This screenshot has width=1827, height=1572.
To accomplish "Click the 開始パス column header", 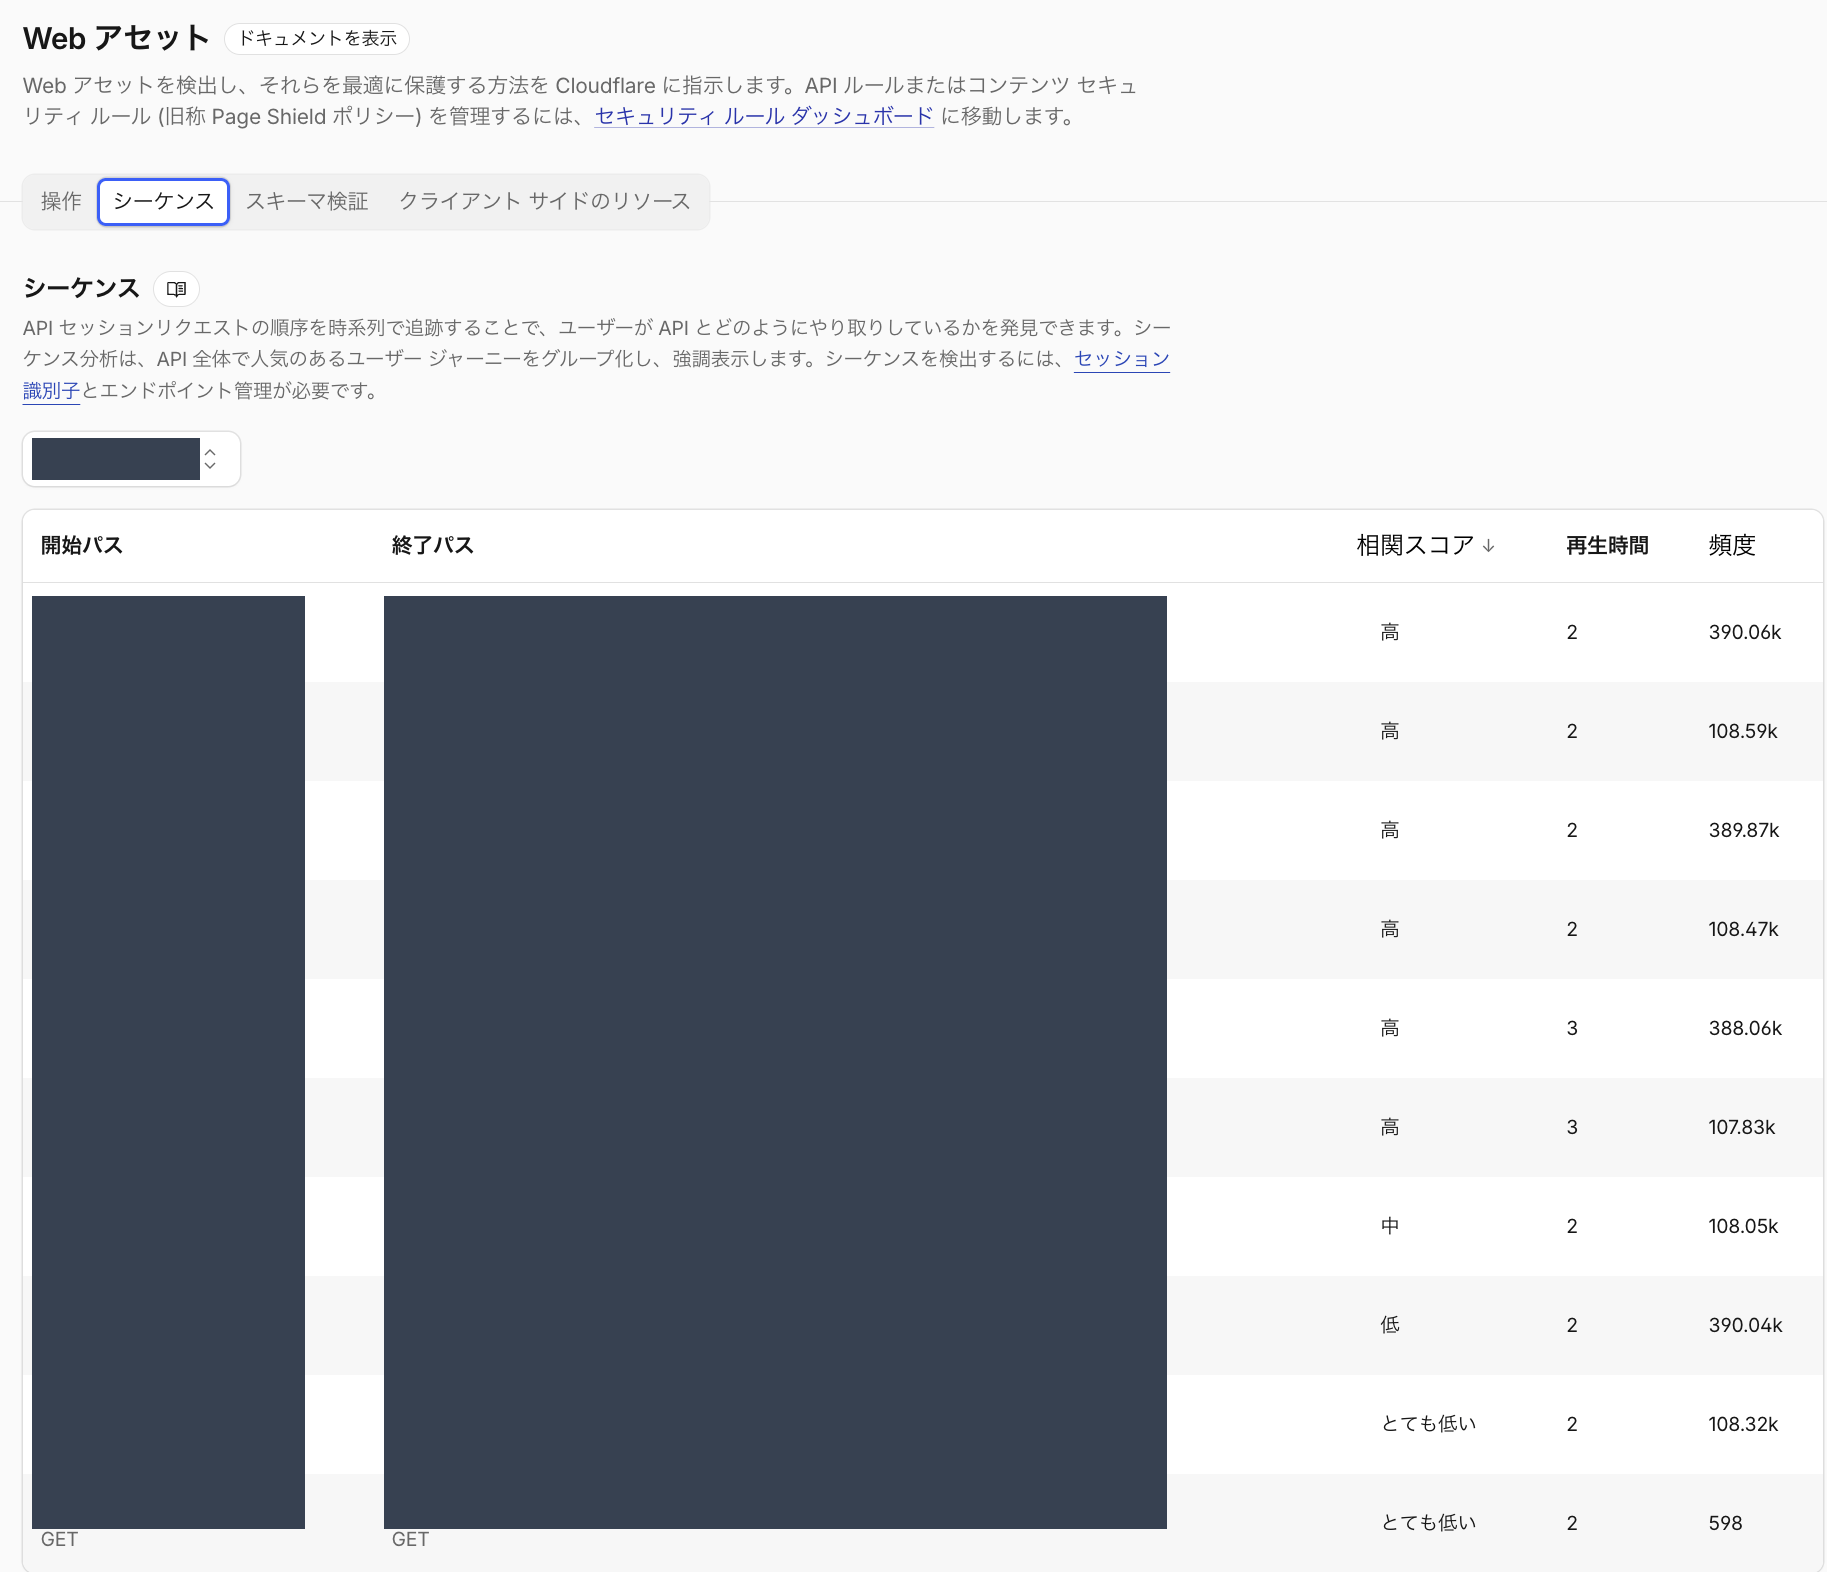I will pos(82,545).
